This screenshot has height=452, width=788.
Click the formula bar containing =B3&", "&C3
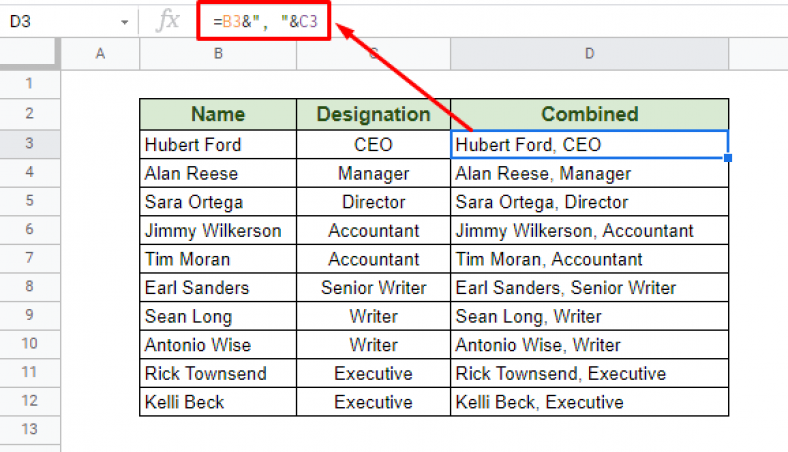click(264, 21)
